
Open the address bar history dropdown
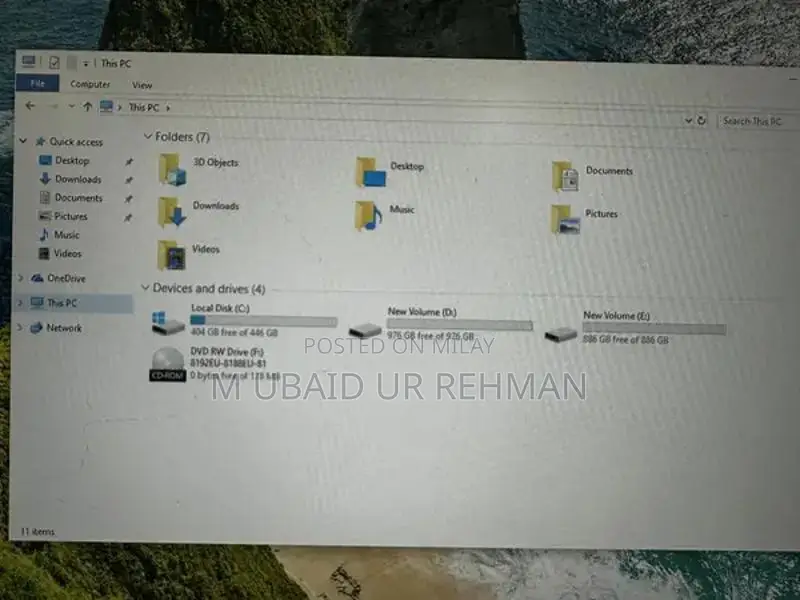[x=689, y=120]
